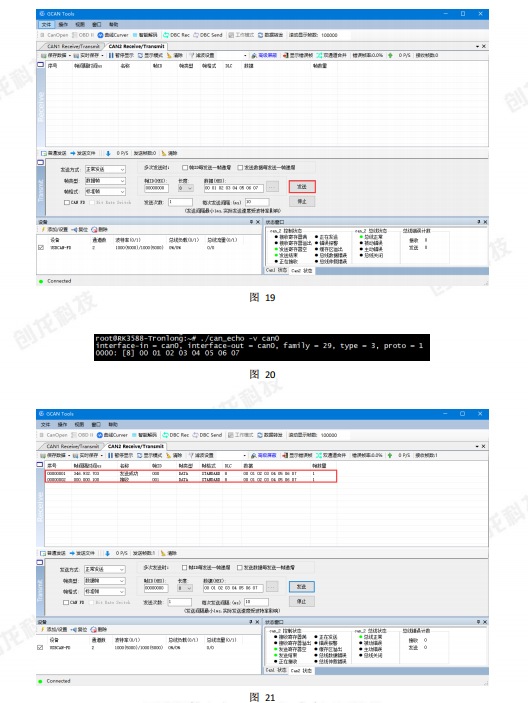Click the frame ID hex field in Figure 19 window

(156, 188)
